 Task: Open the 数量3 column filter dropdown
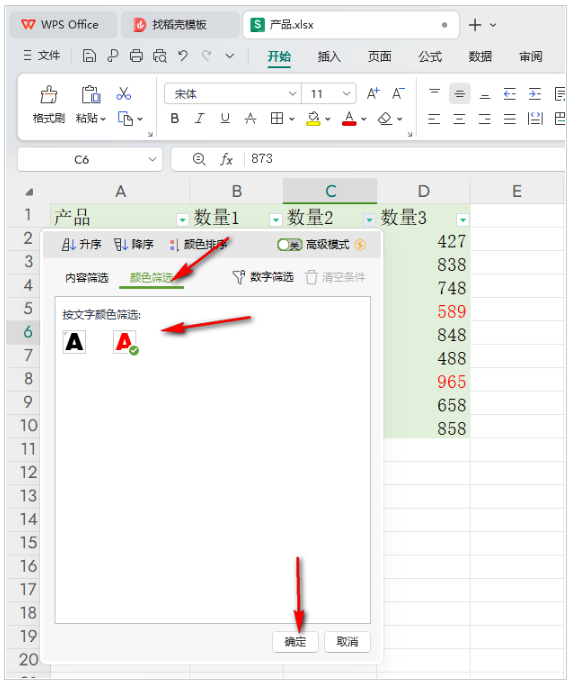point(463,220)
